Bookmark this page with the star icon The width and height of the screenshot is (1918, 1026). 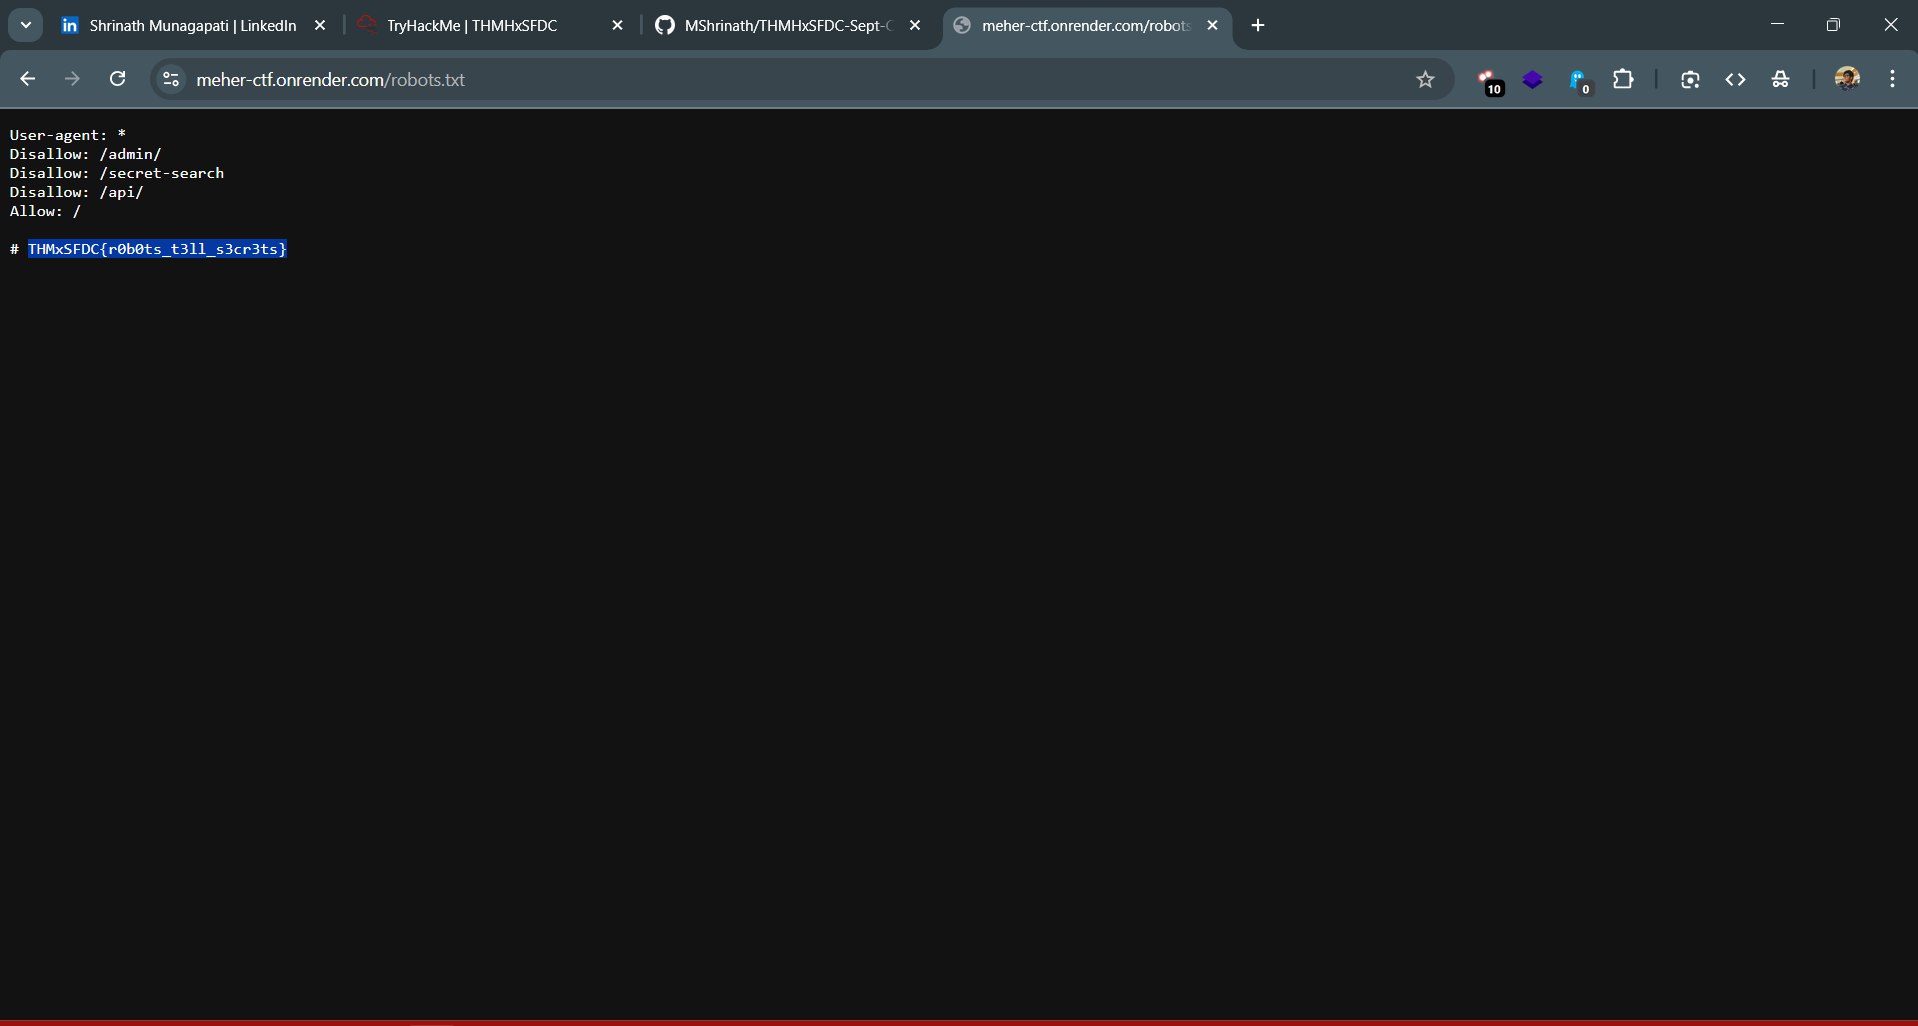[x=1425, y=80]
